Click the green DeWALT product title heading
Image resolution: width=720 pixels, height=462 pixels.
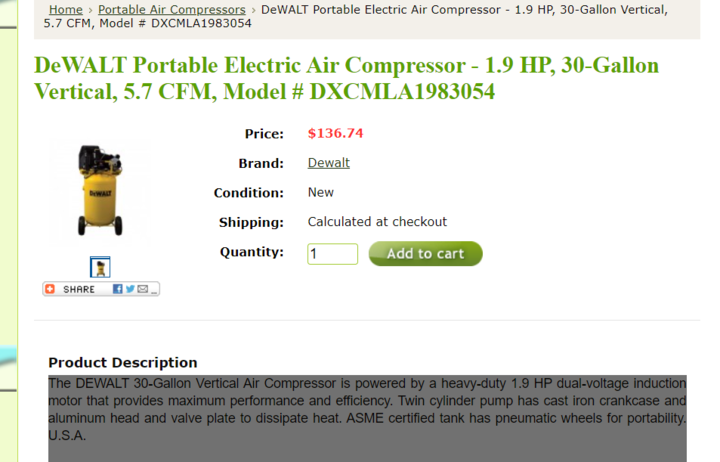click(347, 78)
